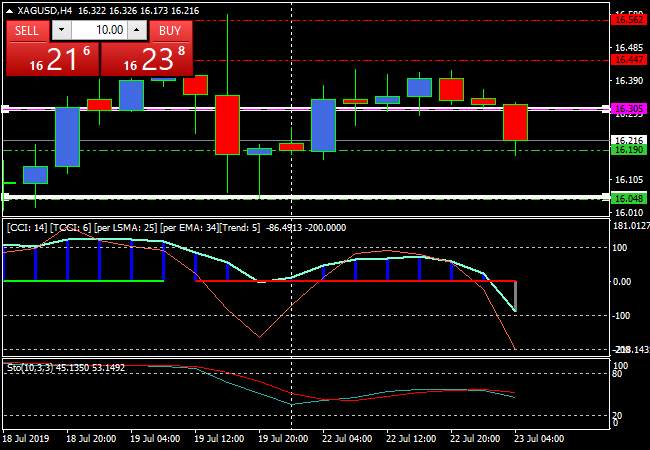Click the gray CCI histogram bar

coord(515,295)
